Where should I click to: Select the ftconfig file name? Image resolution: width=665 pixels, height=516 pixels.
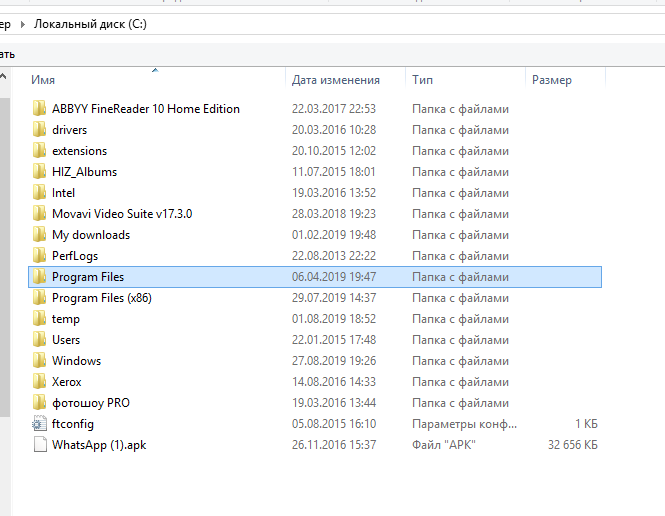73,424
